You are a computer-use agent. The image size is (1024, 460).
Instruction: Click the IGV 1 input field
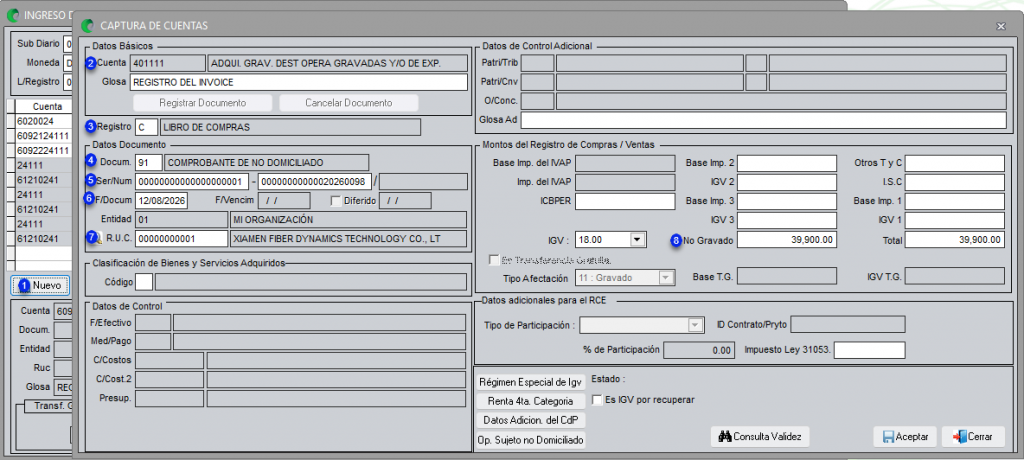tap(955, 220)
